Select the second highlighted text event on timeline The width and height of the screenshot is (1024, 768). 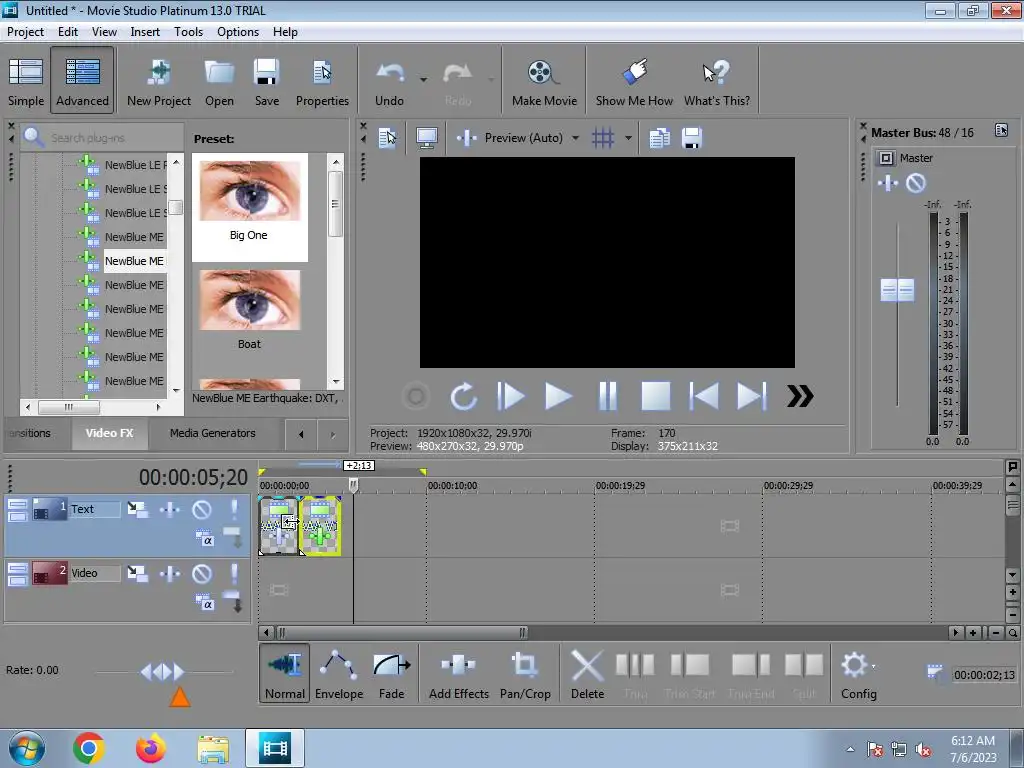click(x=320, y=526)
